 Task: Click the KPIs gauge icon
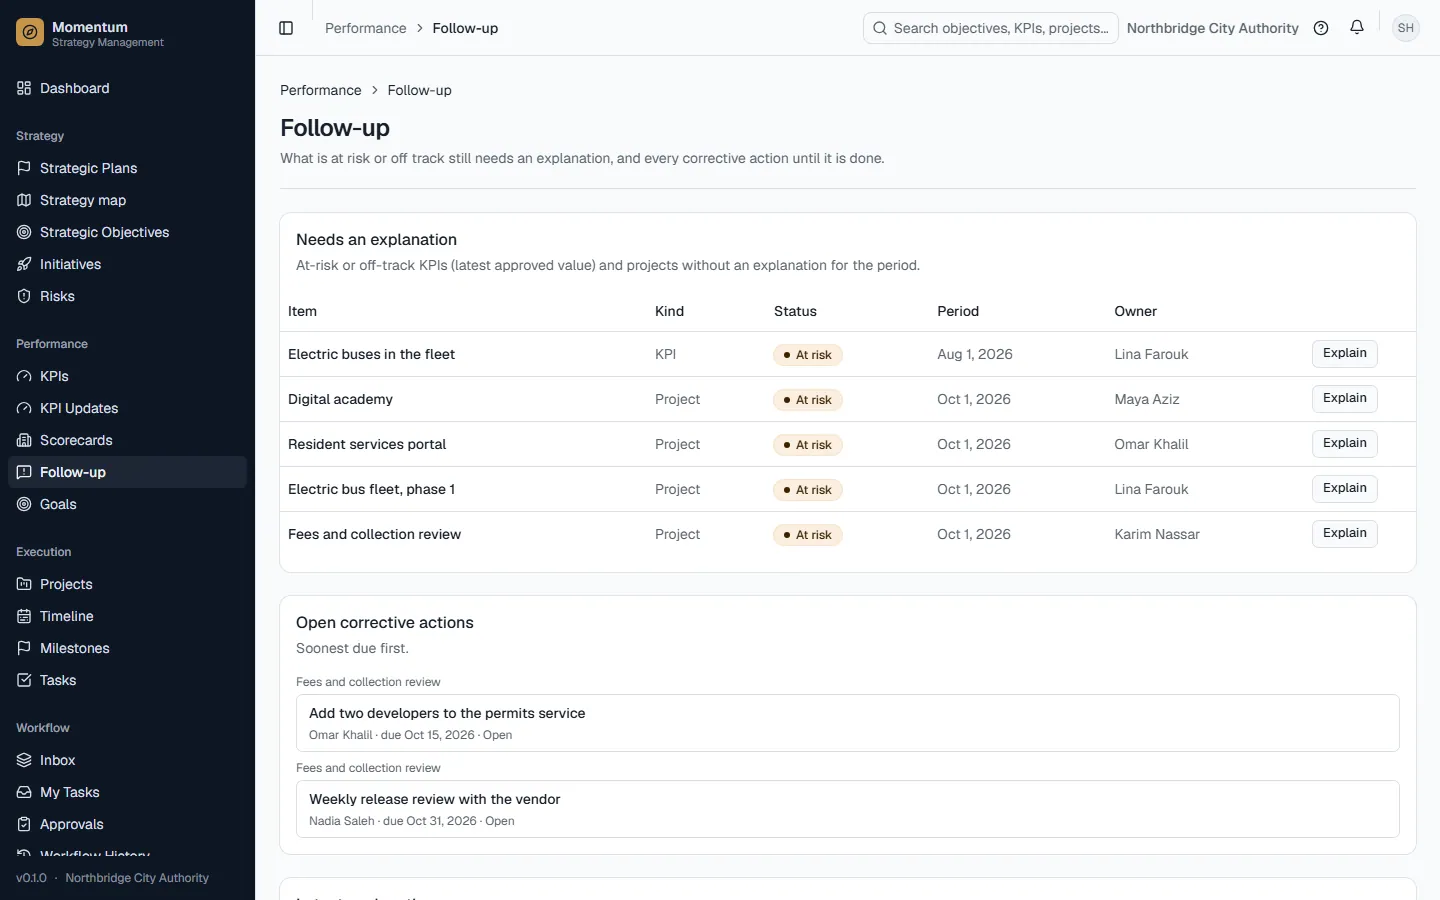pyautogui.click(x=24, y=376)
